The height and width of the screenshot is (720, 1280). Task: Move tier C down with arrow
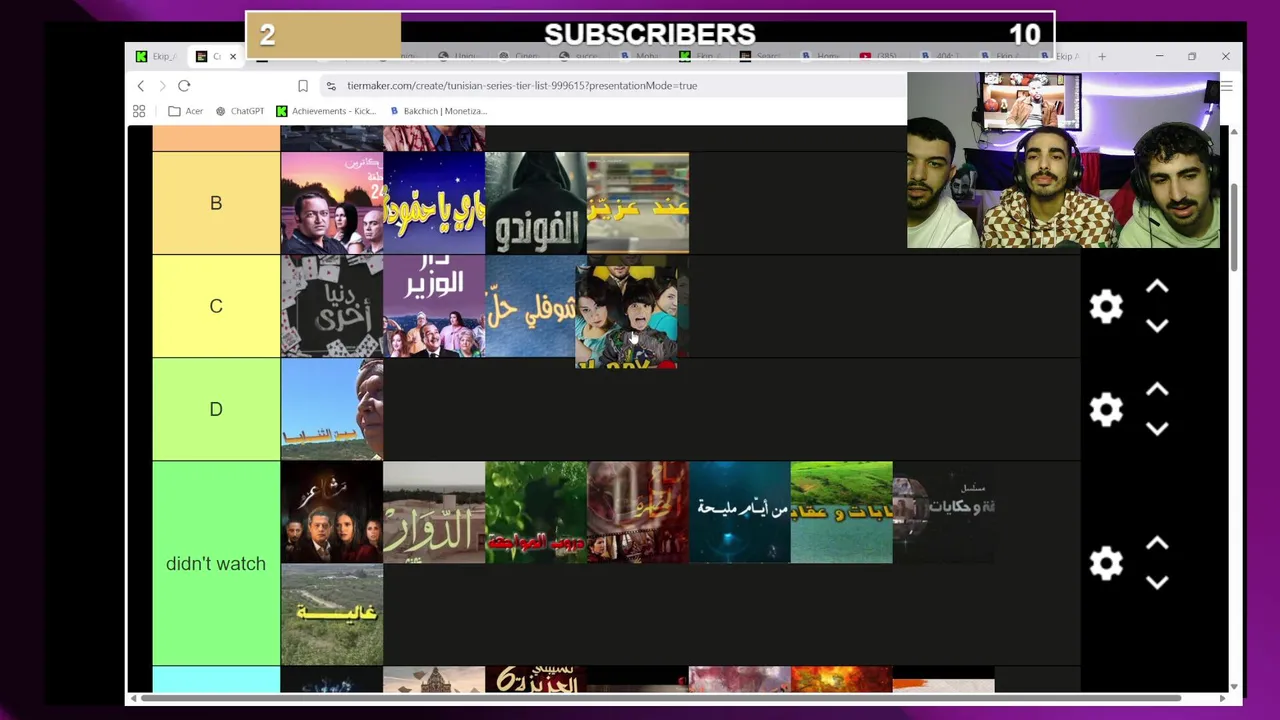1157,326
